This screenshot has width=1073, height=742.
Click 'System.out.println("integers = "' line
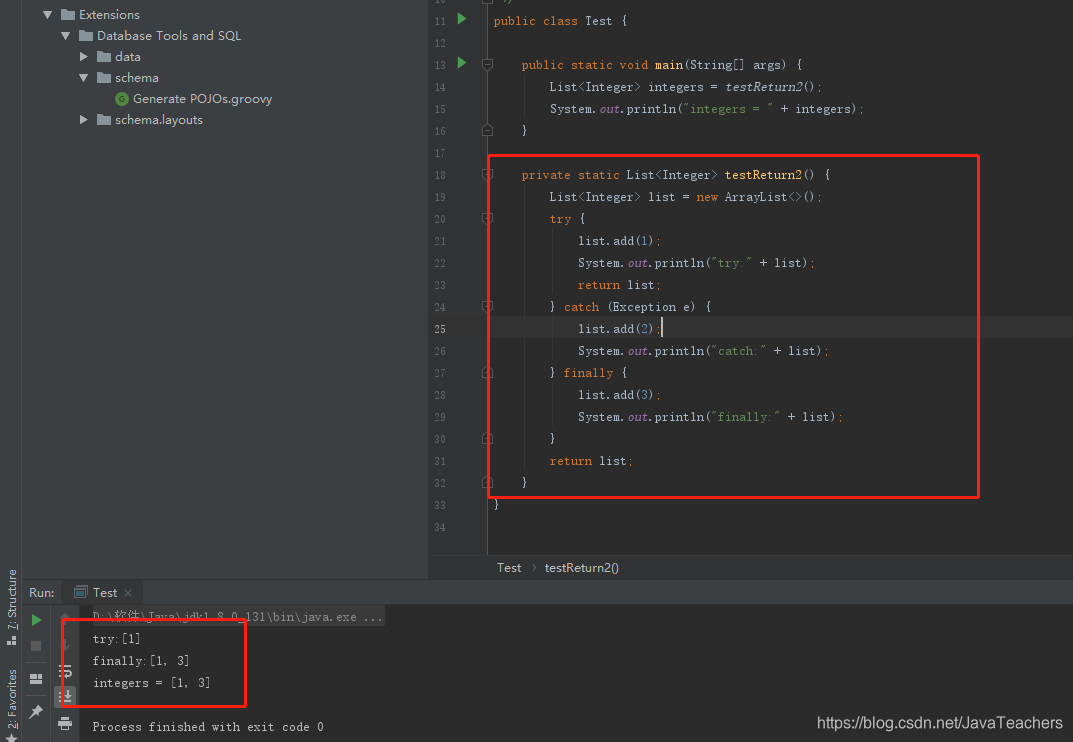706,109
